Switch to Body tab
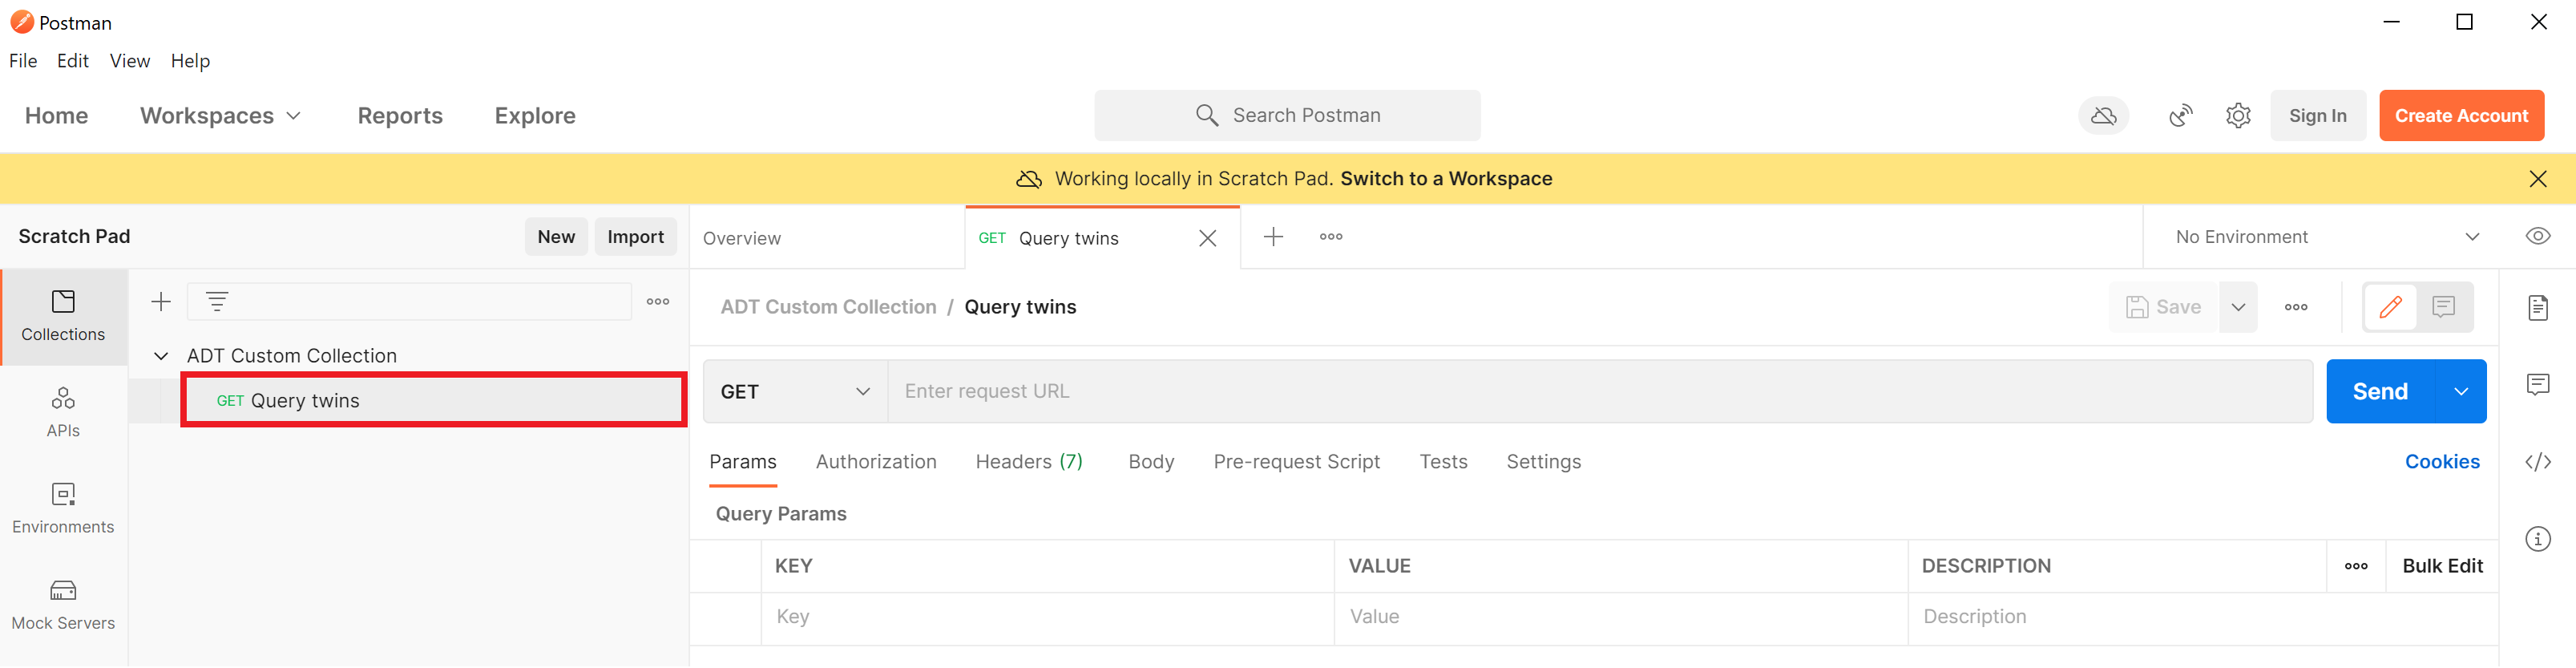This screenshot has height=668, width=2576. 1151,462
